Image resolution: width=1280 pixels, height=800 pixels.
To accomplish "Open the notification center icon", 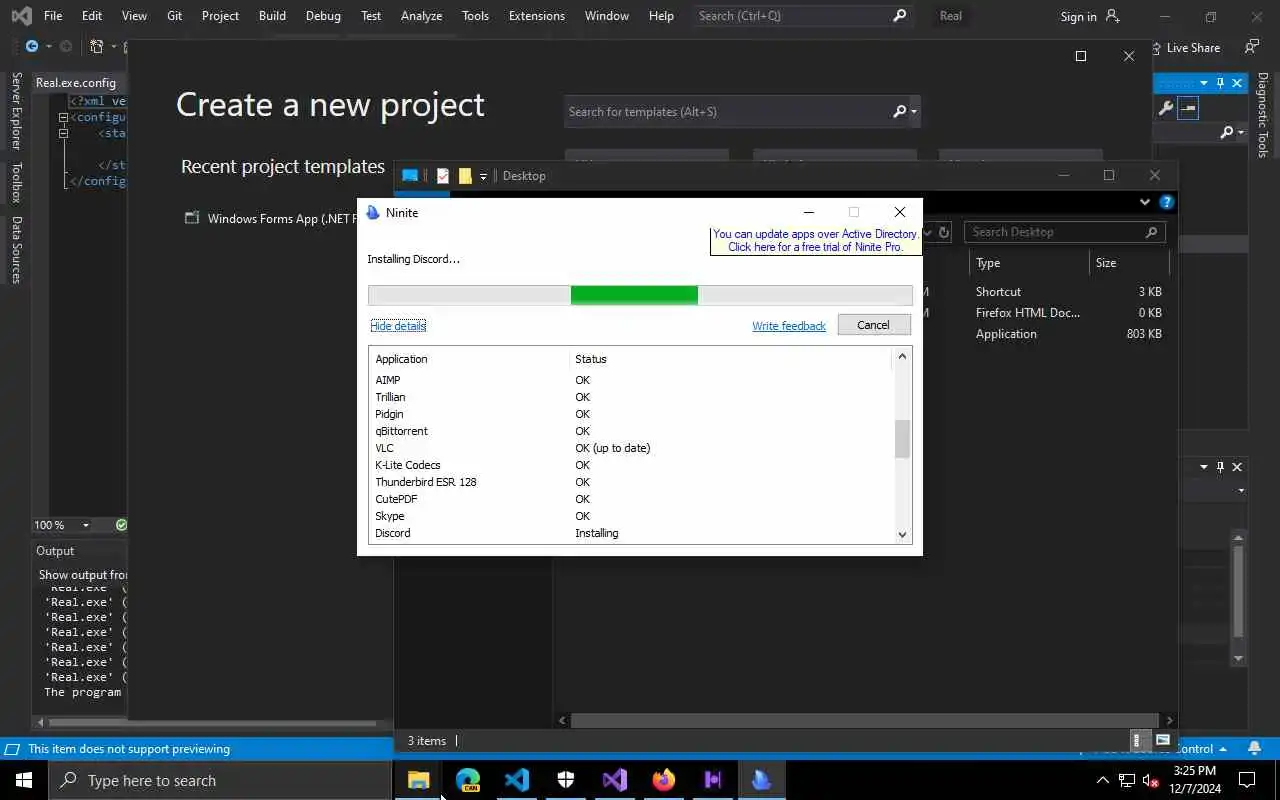I will pyautogui.click(x=1247, y=780).
